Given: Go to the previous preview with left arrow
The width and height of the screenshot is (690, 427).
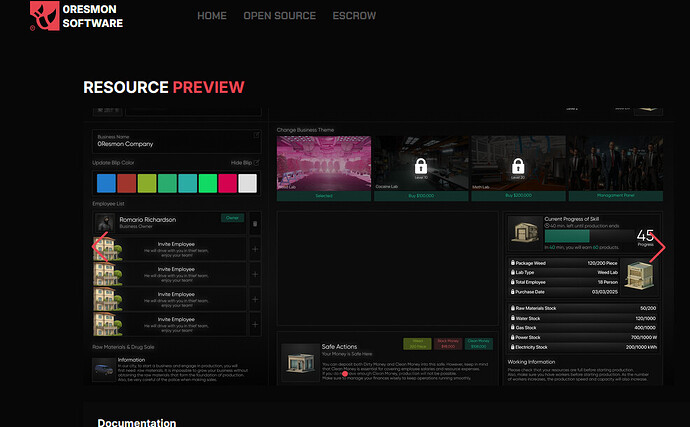Looking at the screenshot, I should (98, 246).
